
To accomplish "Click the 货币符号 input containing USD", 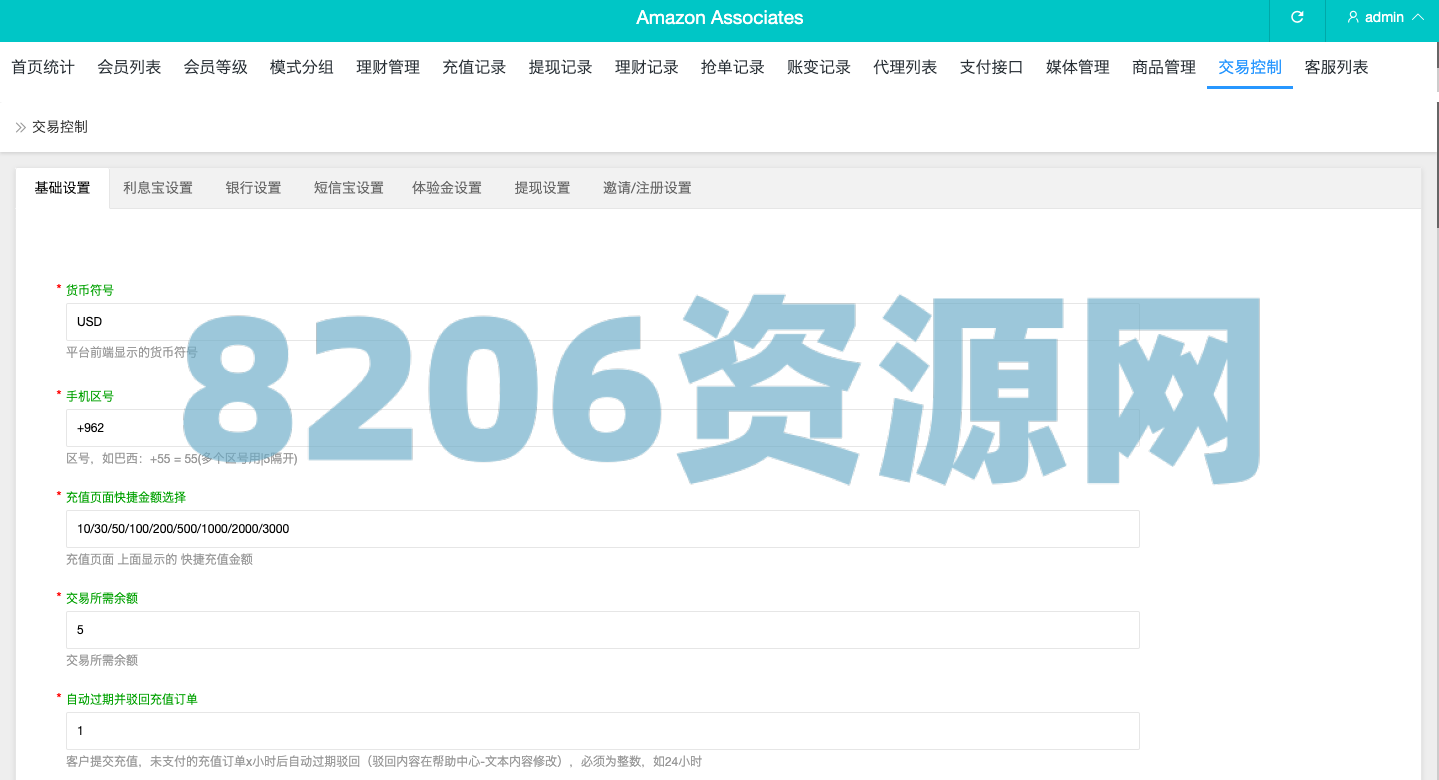I will (602, 322).
